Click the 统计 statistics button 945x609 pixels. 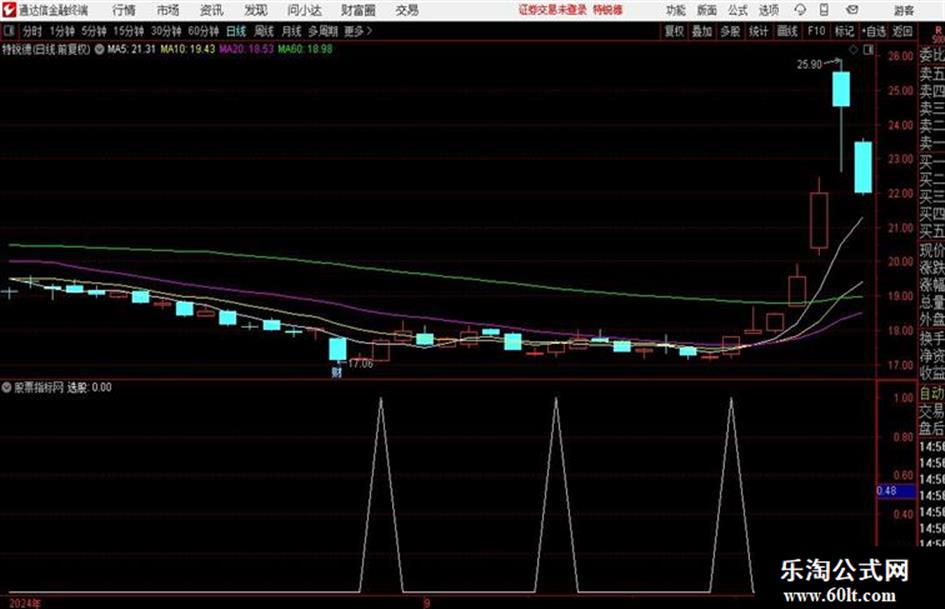coord(758,31)
